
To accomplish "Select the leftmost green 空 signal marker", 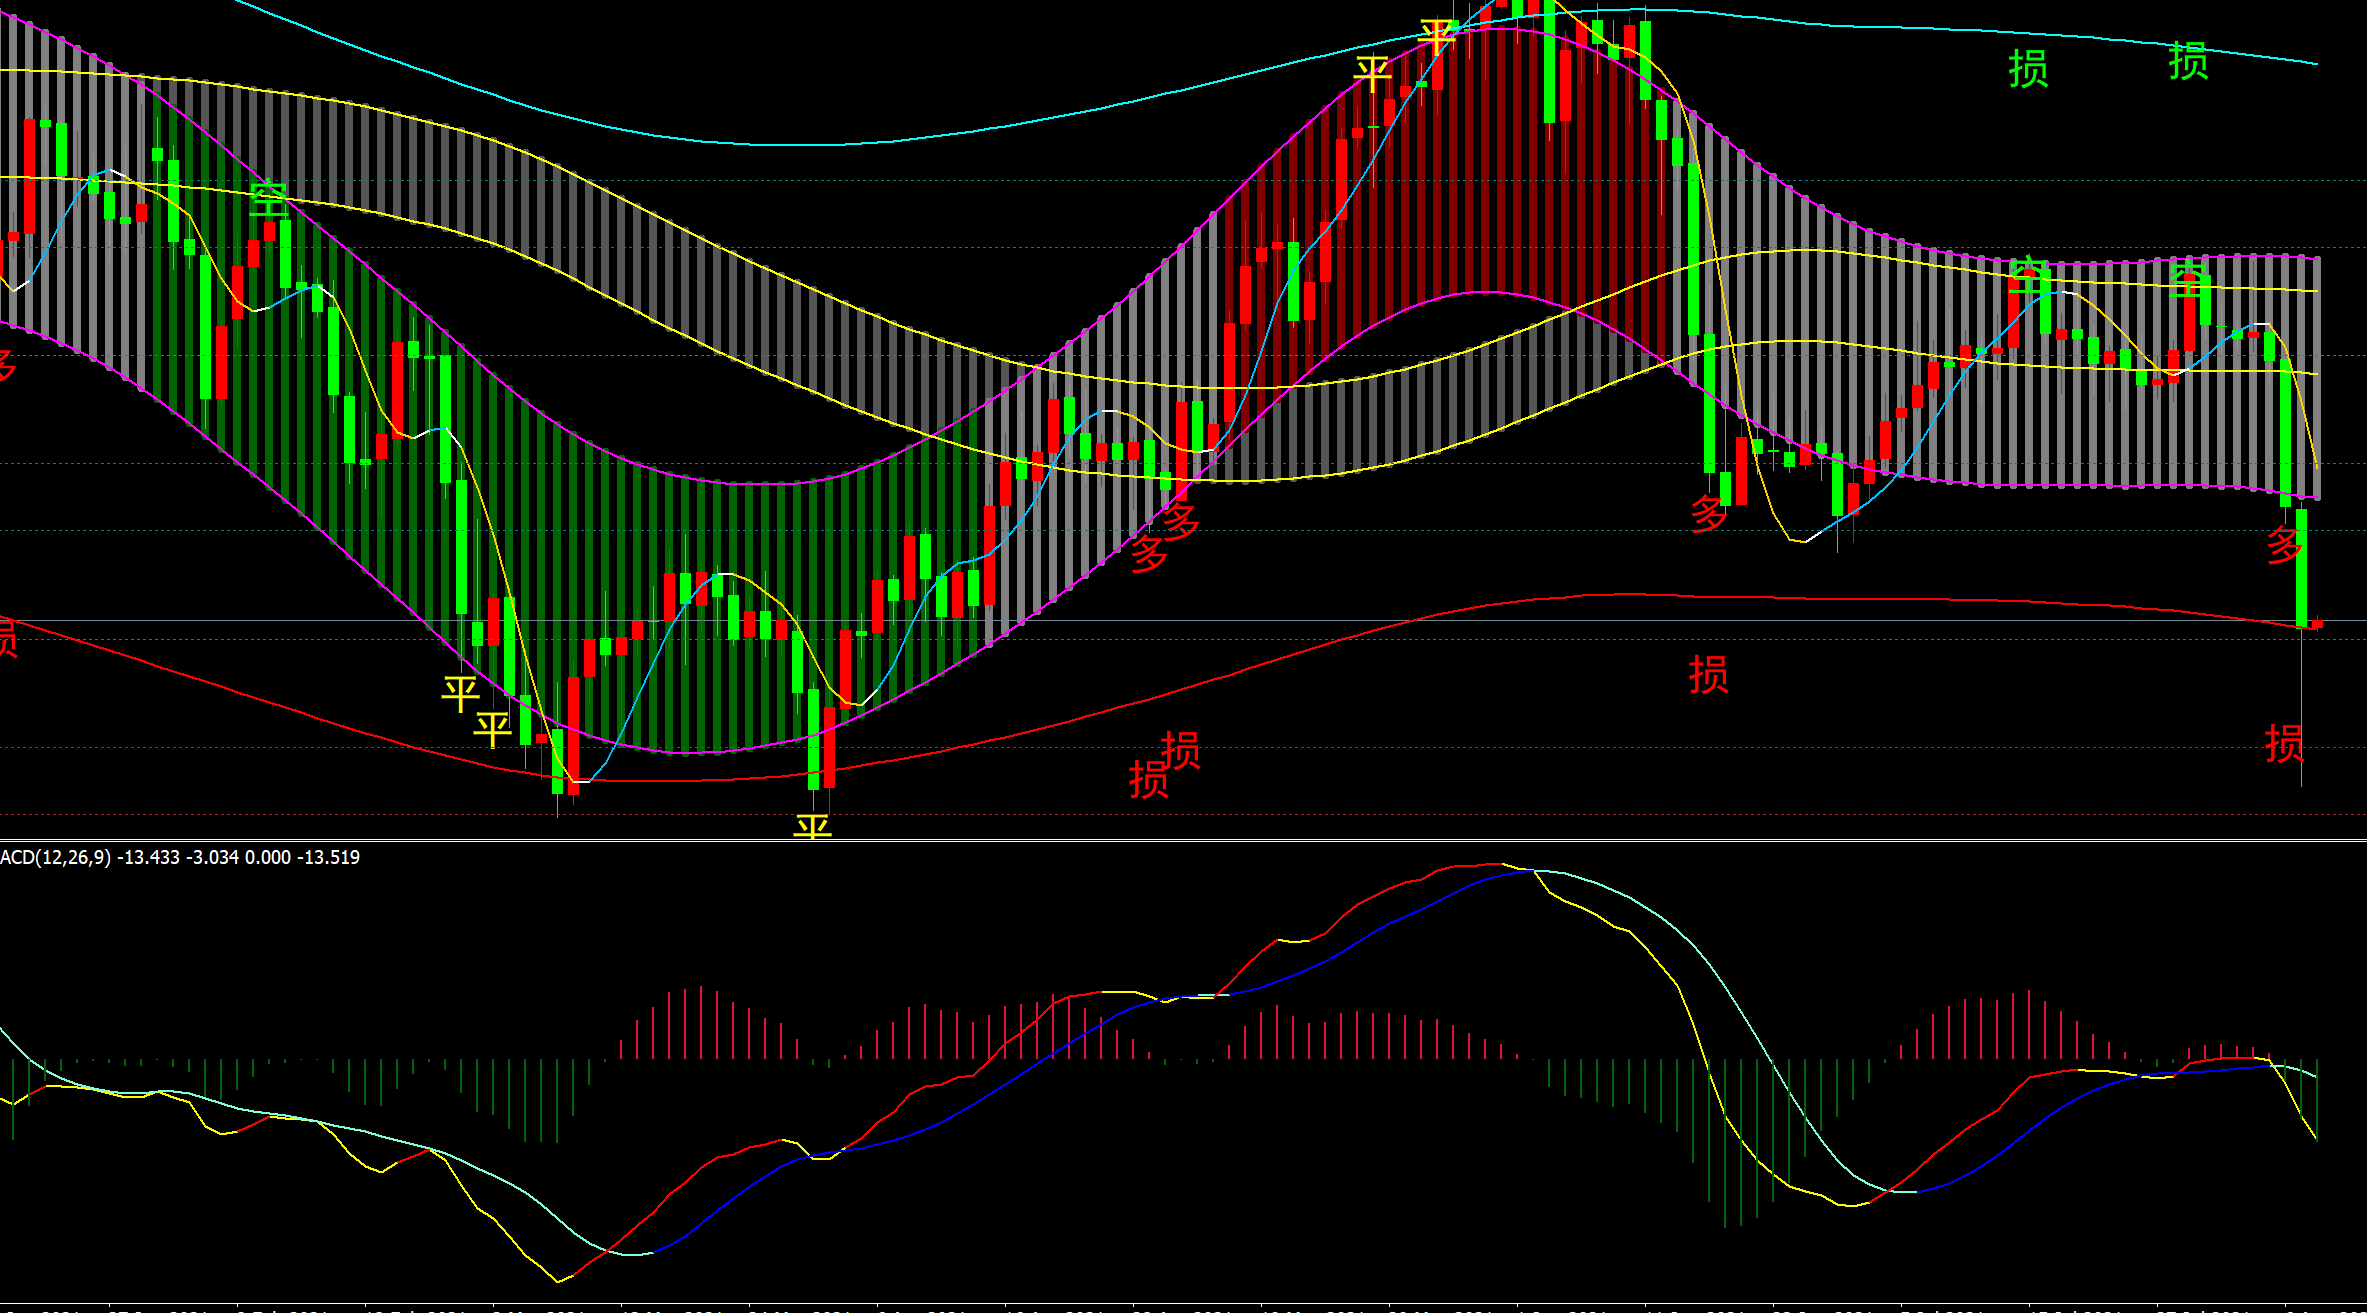I will 268,198.
